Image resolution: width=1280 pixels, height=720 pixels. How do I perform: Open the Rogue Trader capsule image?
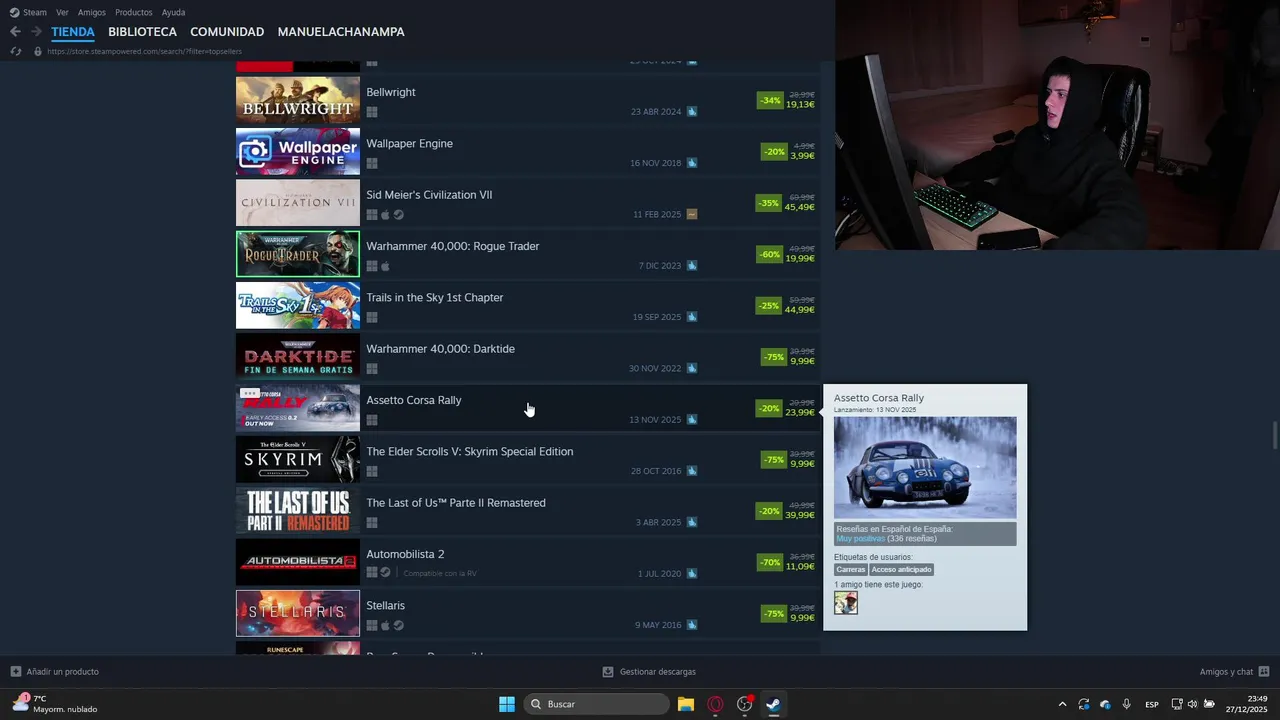pyautogui.click(x=298, y=254)
